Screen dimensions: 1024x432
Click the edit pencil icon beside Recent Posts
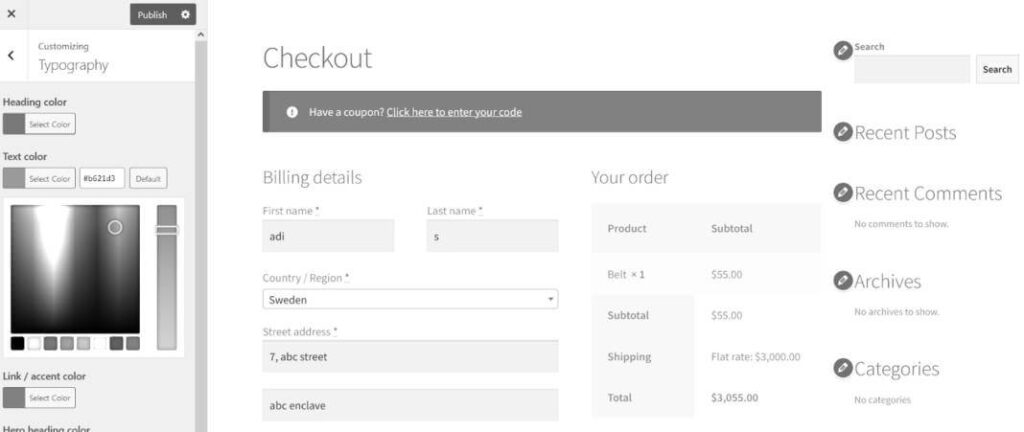(x=843, y=132)
